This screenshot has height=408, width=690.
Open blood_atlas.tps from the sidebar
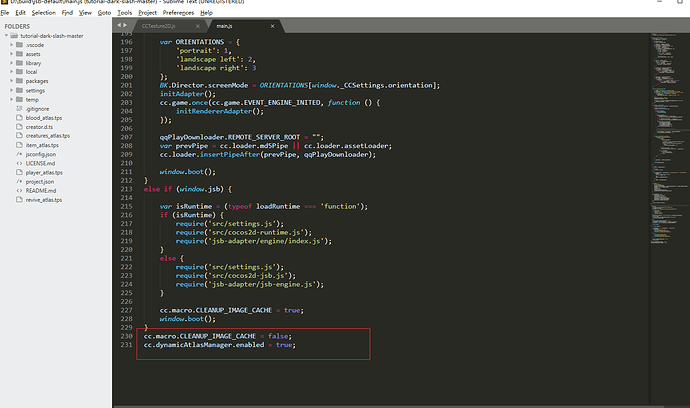pos(44,118)
